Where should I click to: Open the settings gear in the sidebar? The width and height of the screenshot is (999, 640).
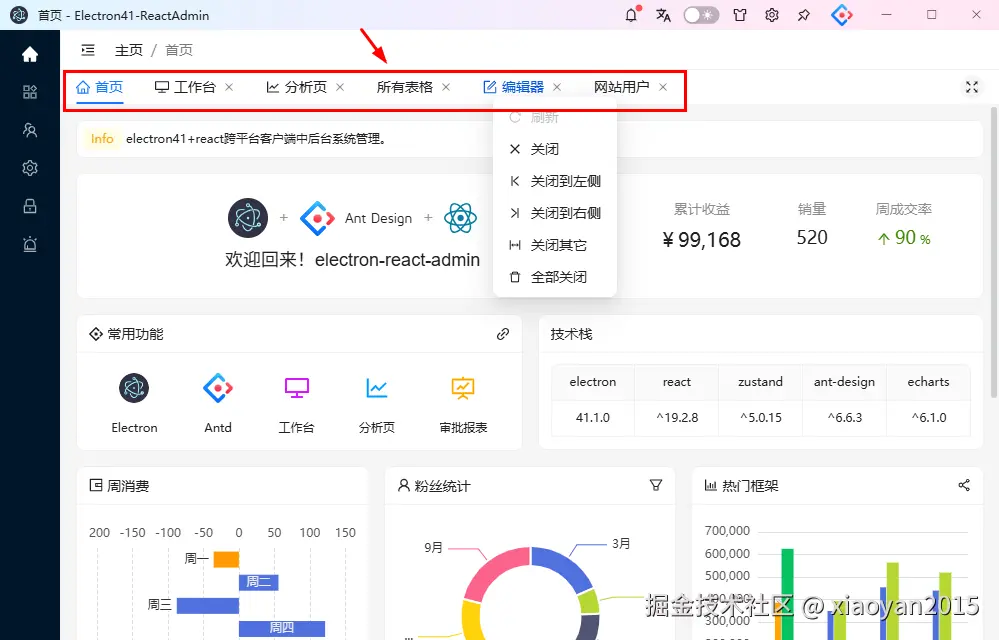click(x=30, y=168)
